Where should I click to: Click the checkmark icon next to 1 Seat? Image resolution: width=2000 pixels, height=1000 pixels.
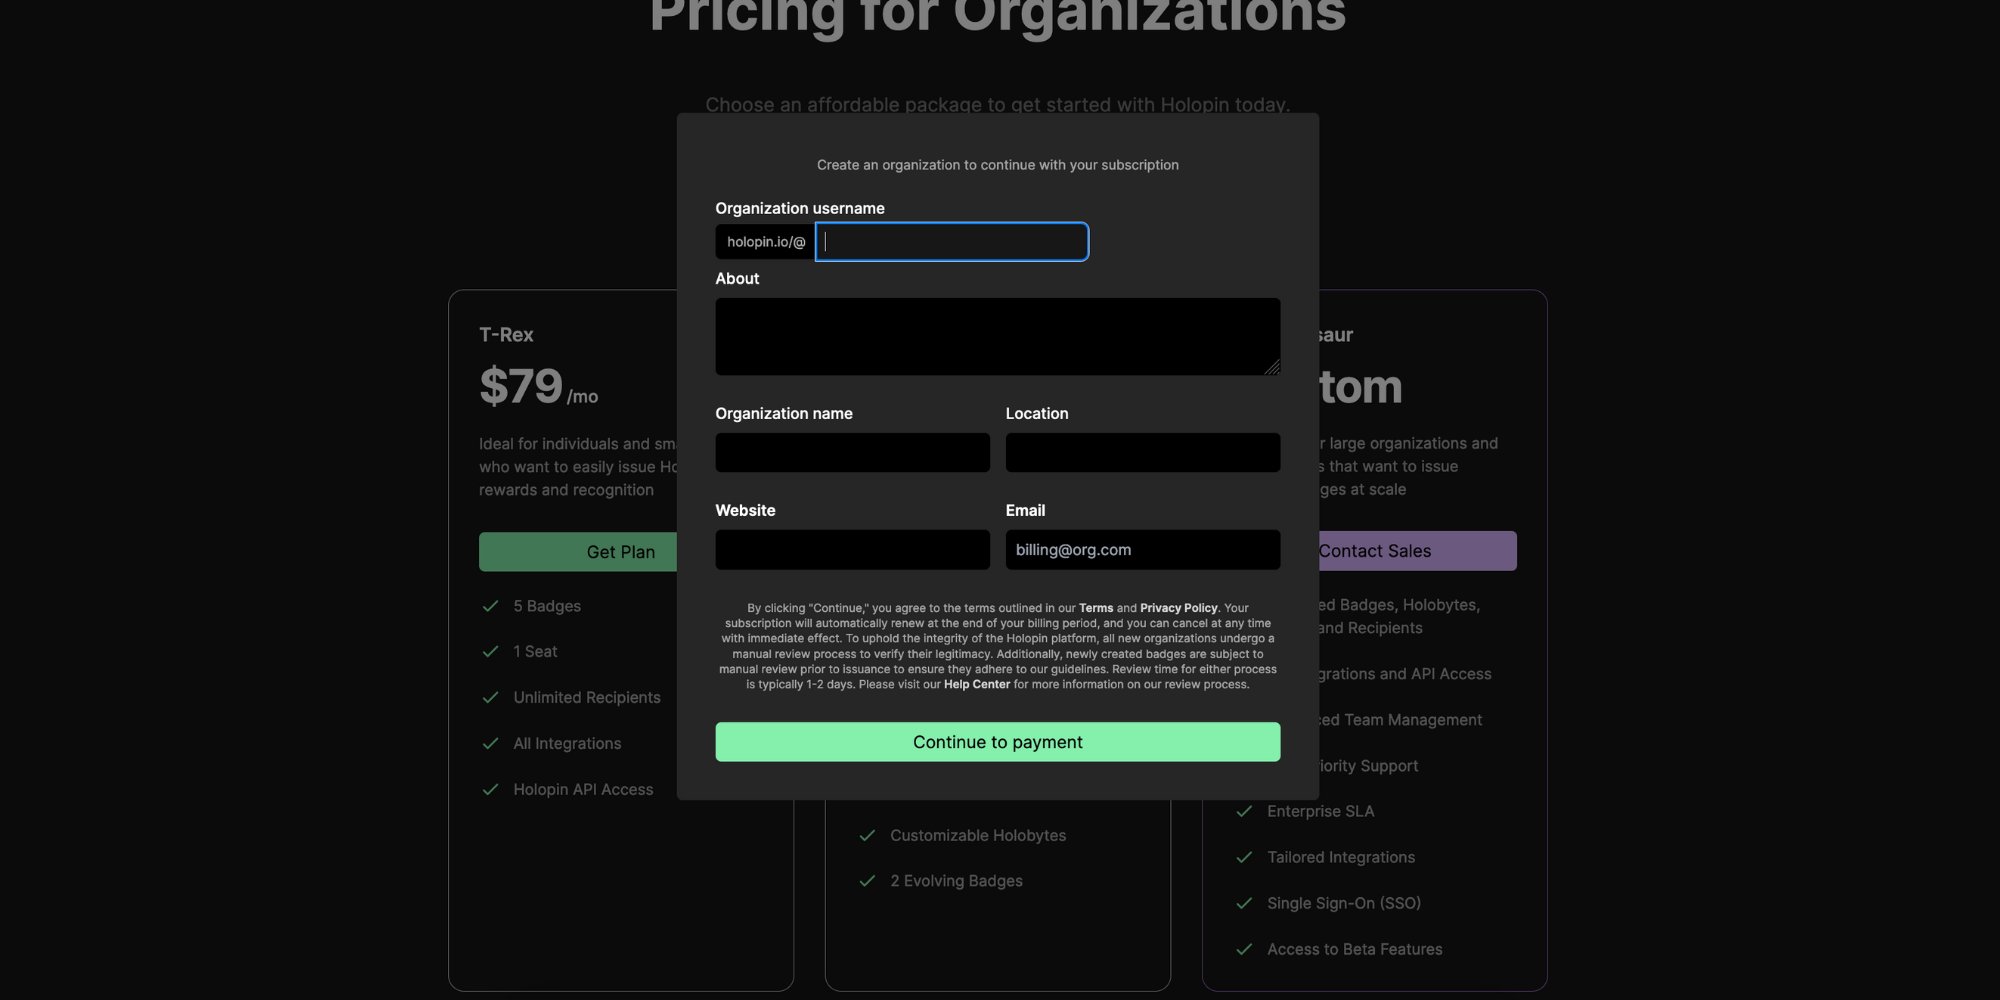coord(490,652)
